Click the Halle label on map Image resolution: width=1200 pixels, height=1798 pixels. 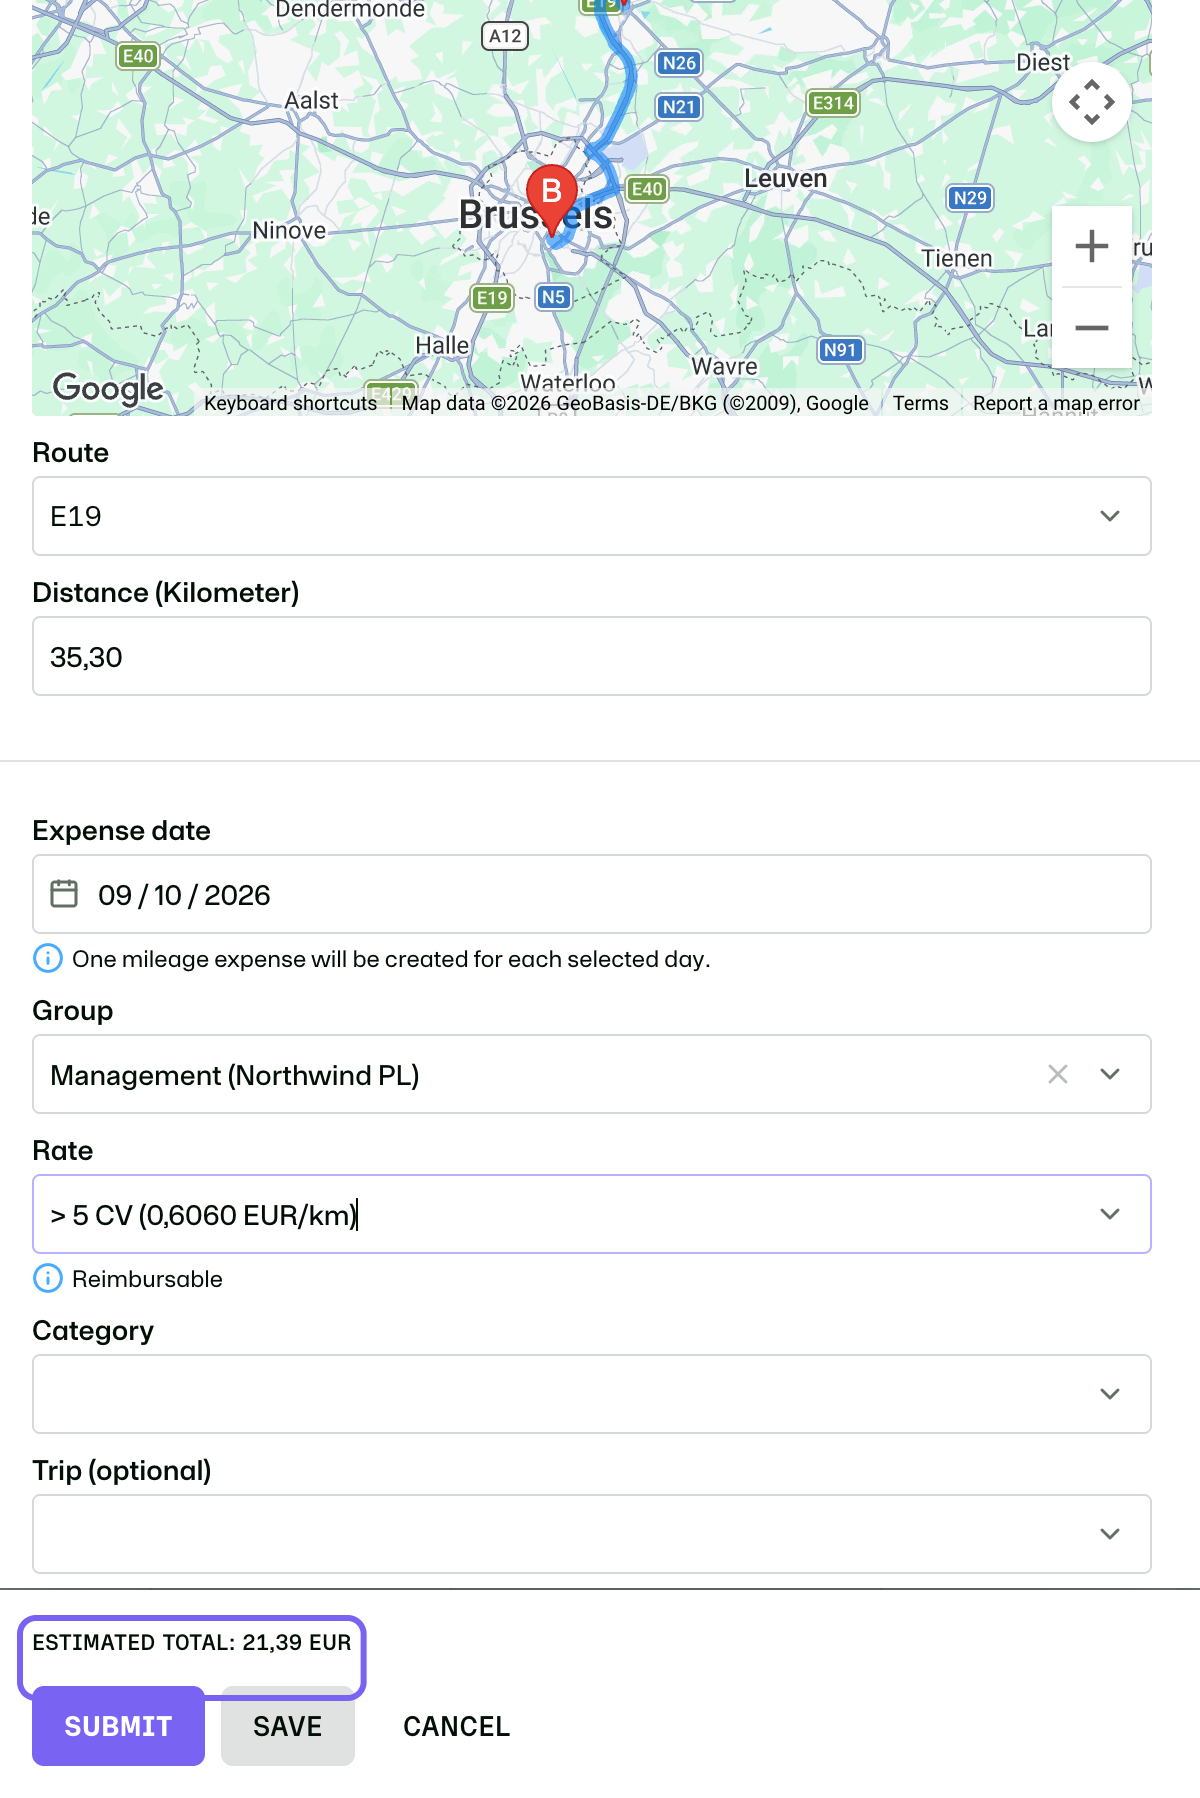point(442,345)
